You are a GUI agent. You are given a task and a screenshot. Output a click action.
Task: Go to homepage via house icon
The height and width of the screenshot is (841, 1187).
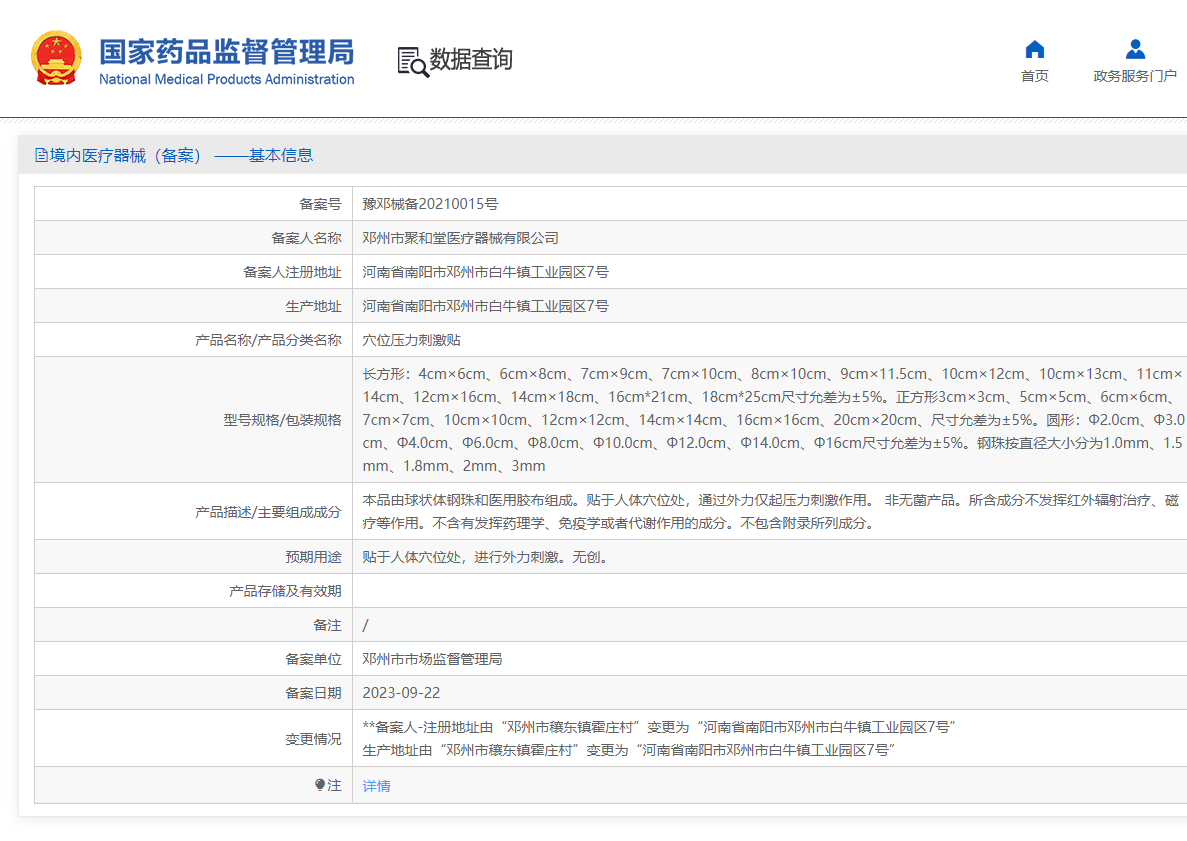point(1034,50)
